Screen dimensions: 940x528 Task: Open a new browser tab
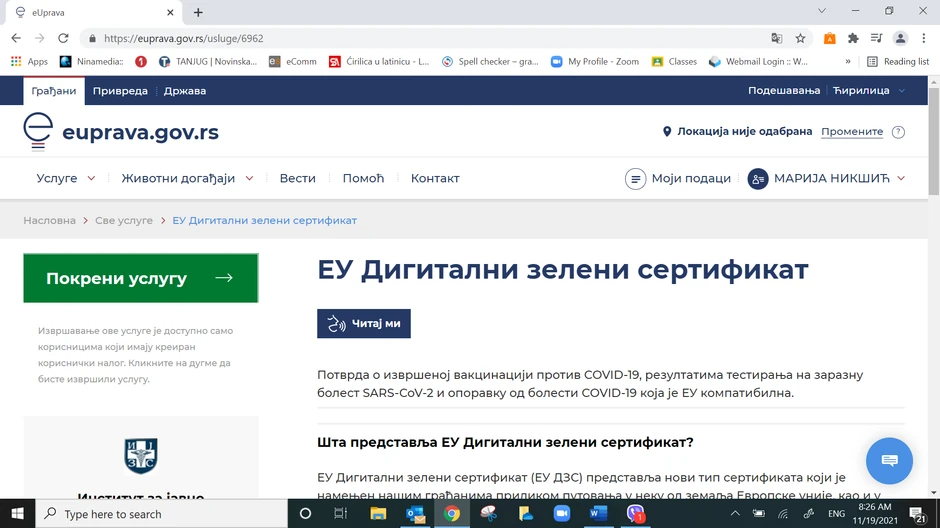click(198, 12)
